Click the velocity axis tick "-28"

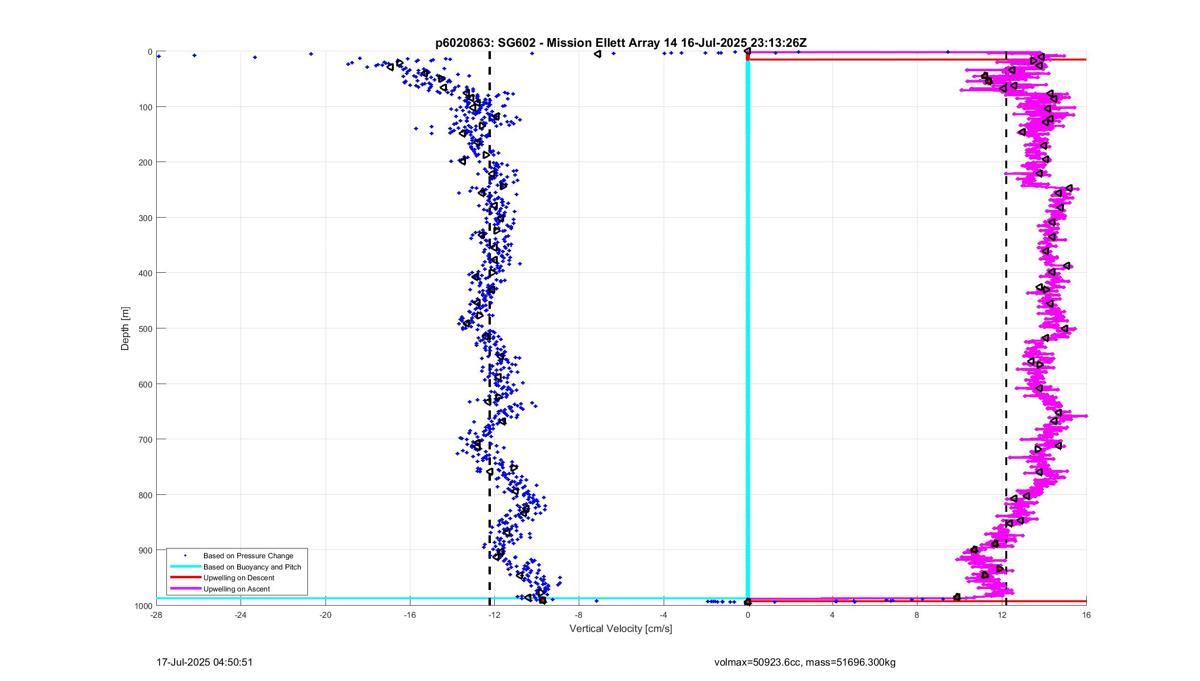coord(156,615)
